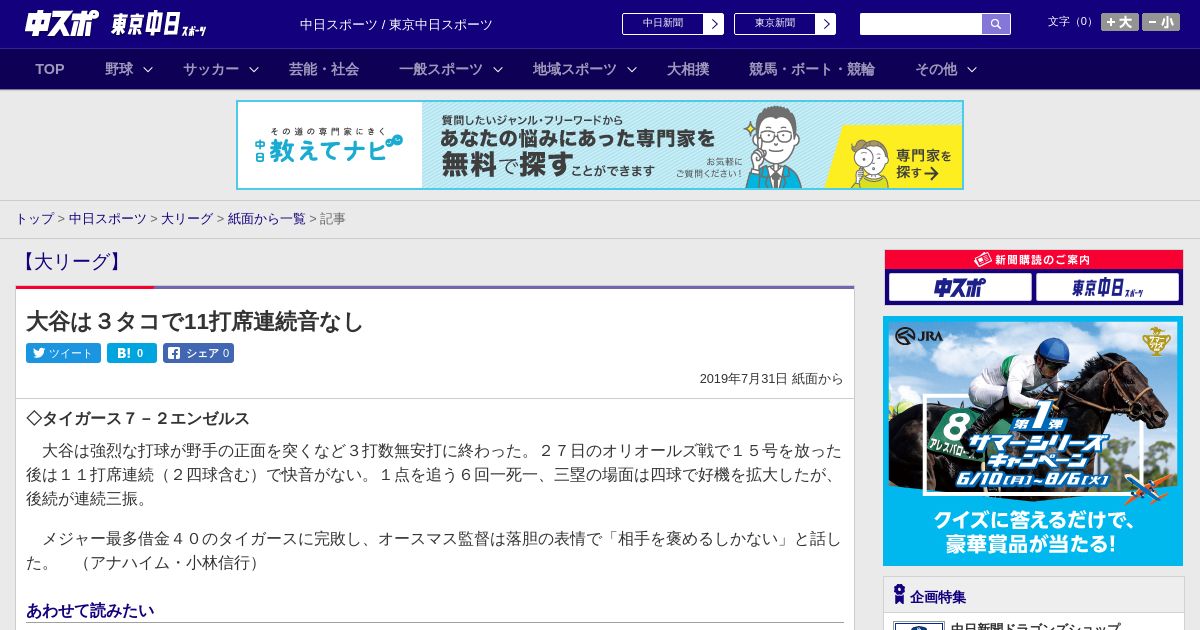Open the 競馬・ボート・競輪 navigation item
This screenshot has height=630, width=1200.
pyautogui.click(x=812, y=69)
